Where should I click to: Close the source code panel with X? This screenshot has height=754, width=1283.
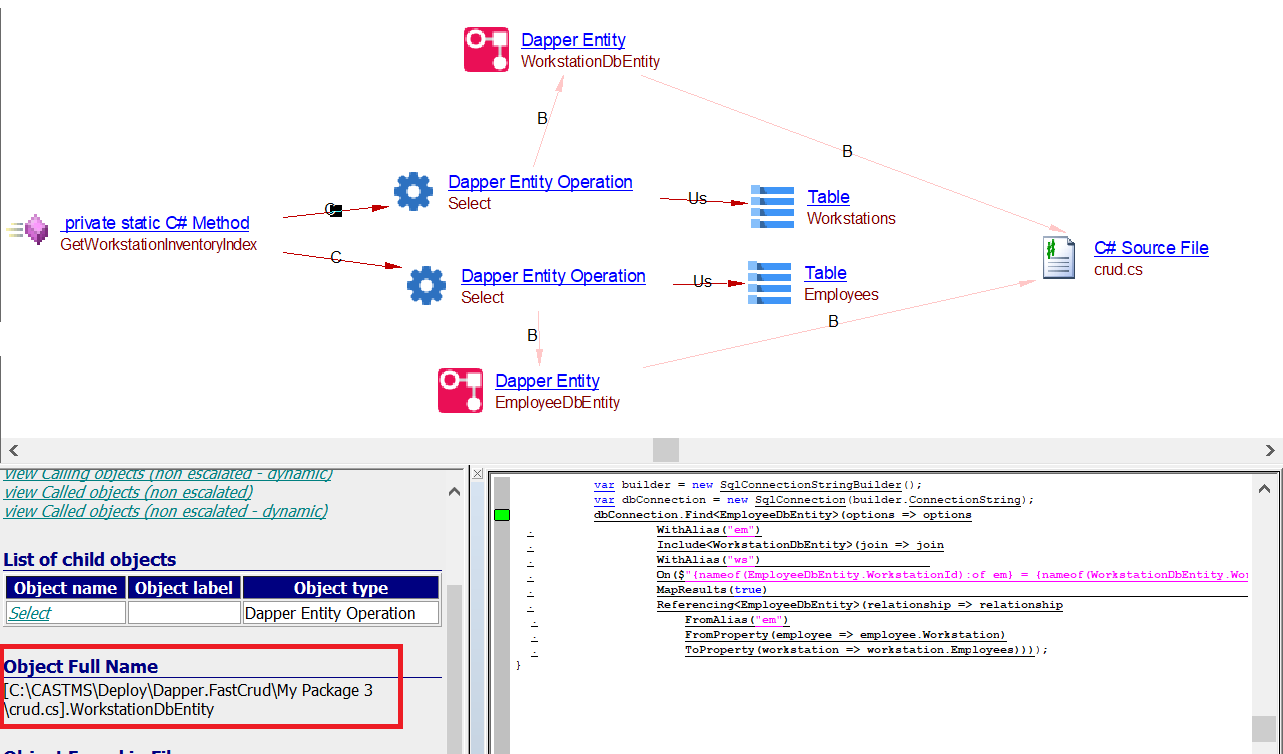pos(477,473)
